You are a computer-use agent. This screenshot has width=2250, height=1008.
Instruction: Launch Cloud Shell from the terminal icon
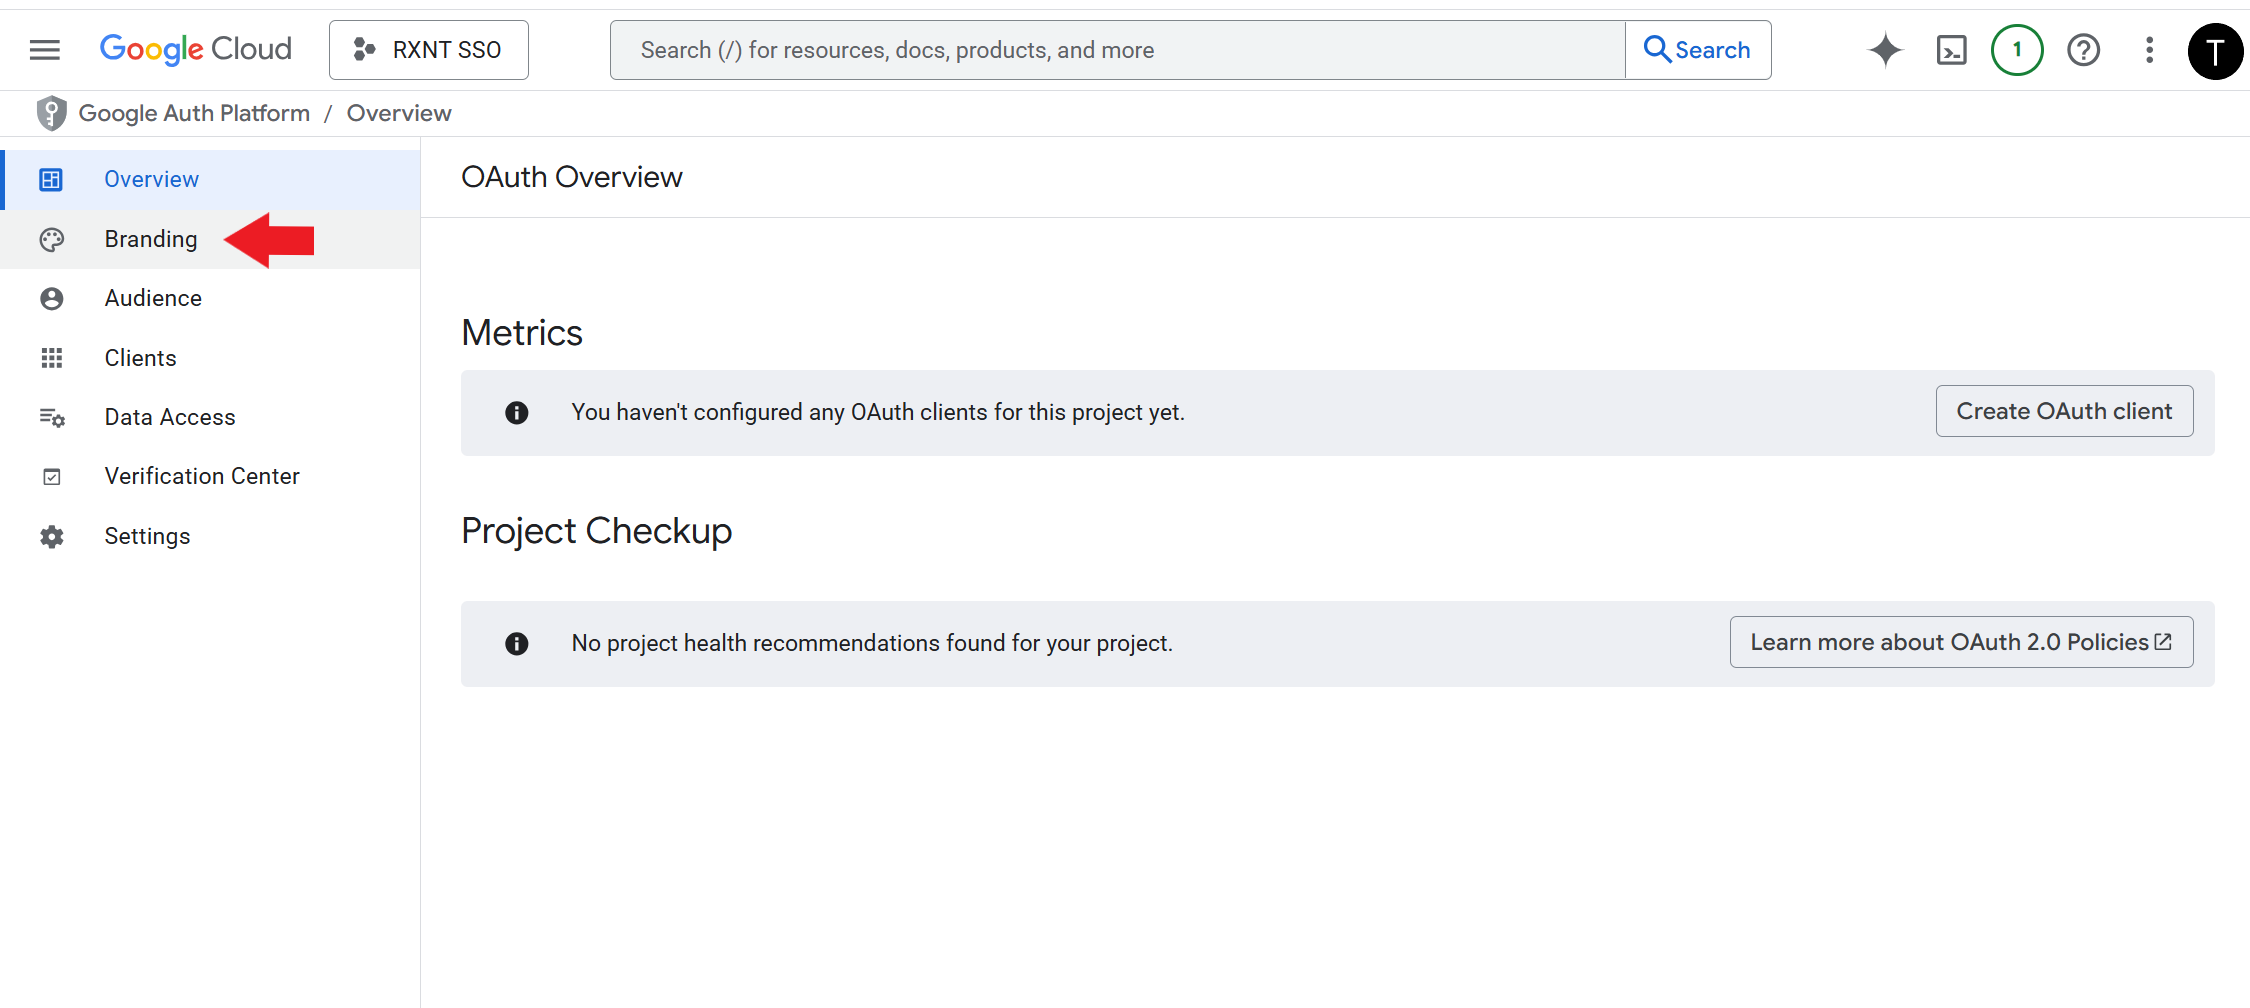[x=1950, y=49]
